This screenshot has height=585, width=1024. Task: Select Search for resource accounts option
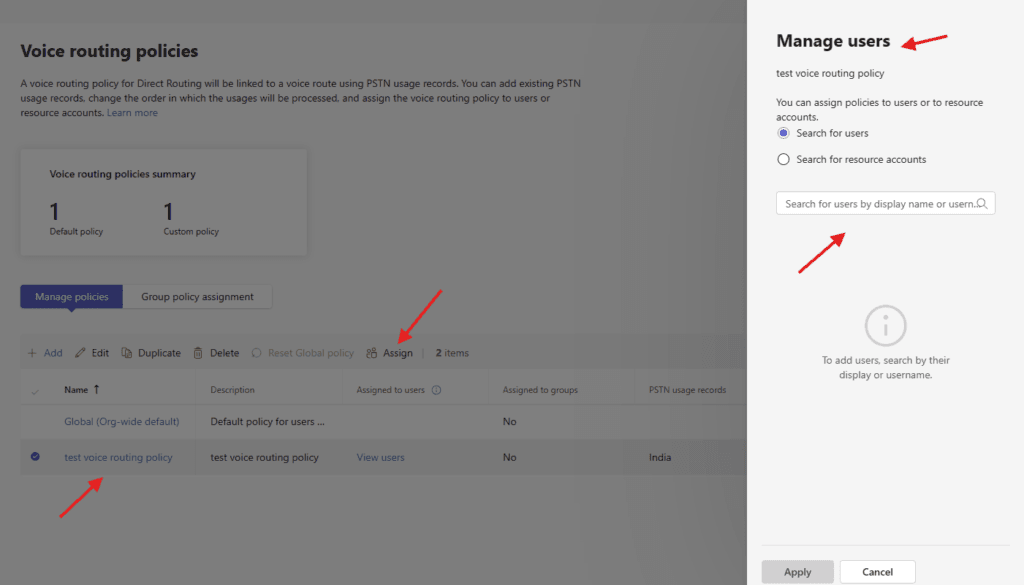[x=784, y=159]
